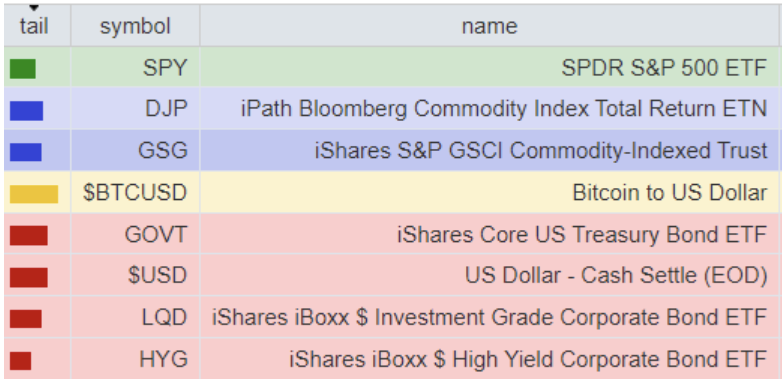Open SPDR S&P 500 ETF row

coord(391,68)
